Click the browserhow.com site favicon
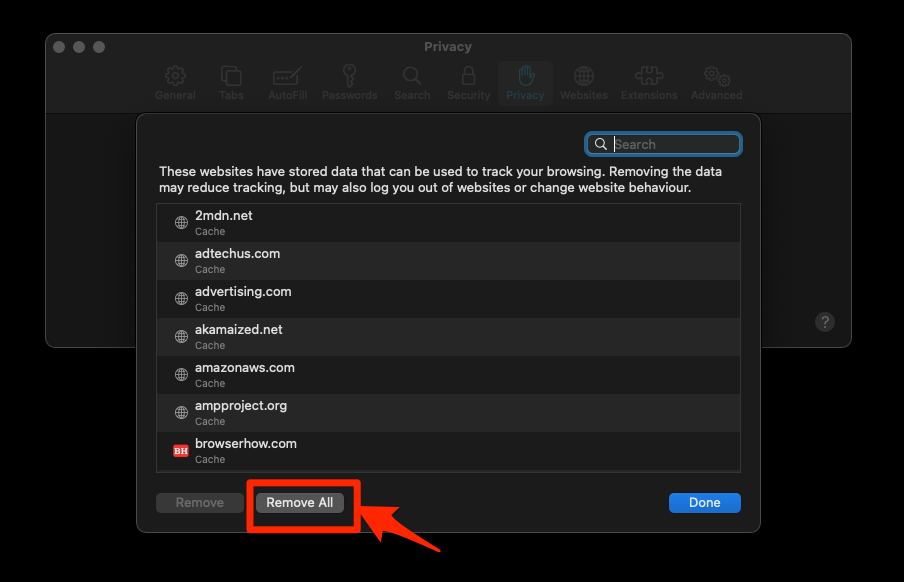The height and width of the screenshot is (582, 904). point(180,450)
